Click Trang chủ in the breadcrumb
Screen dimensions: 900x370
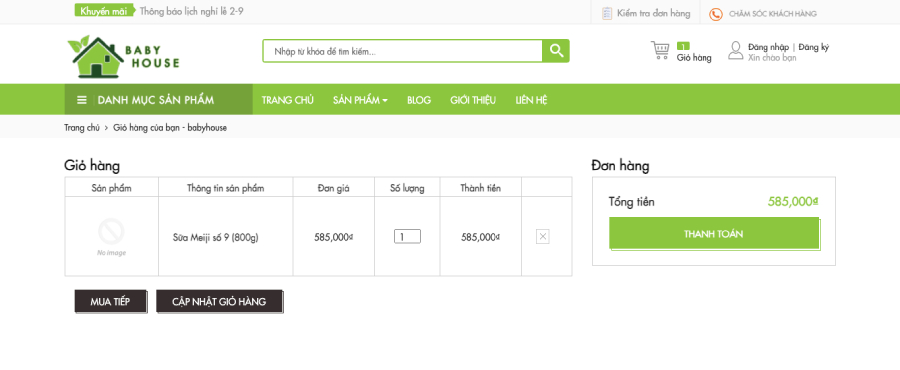coord(82,128)
